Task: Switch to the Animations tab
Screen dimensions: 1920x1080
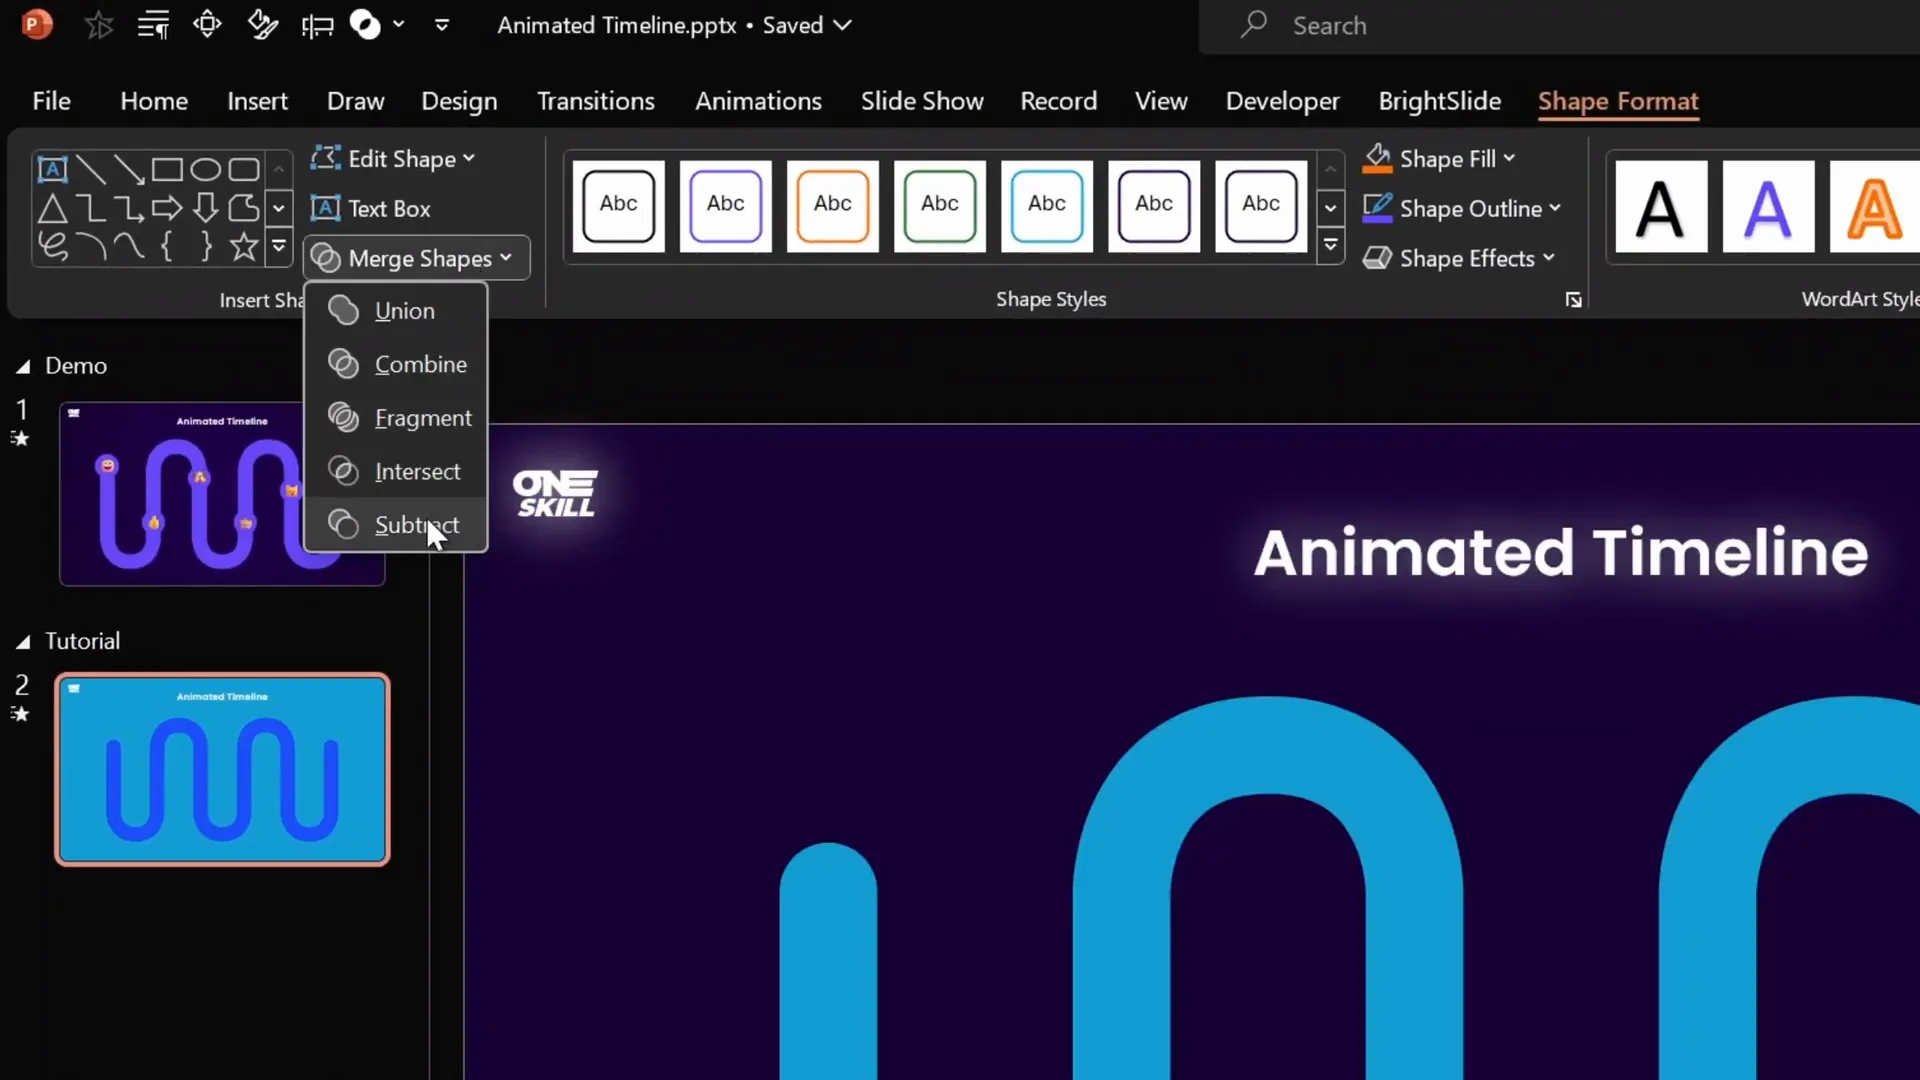Action: point(758,101)
